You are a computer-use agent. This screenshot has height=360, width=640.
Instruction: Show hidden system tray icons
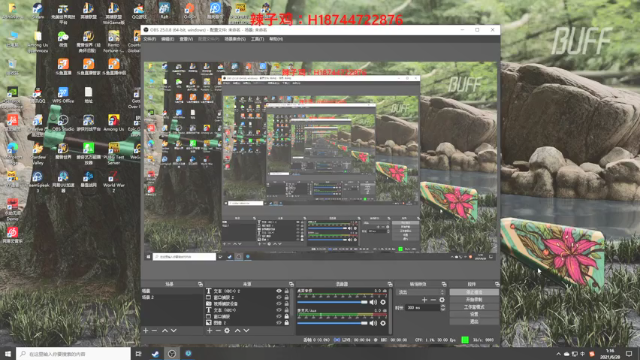click(x=558, y=354)
